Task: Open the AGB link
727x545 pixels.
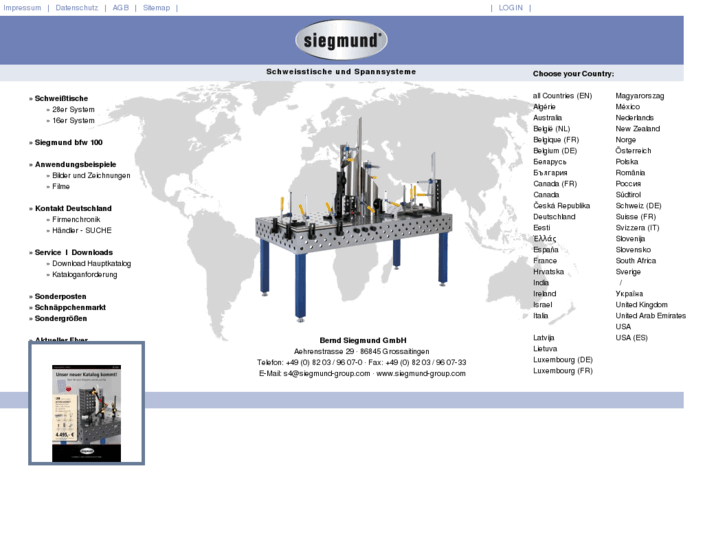Action: click(x=121, y=8)
